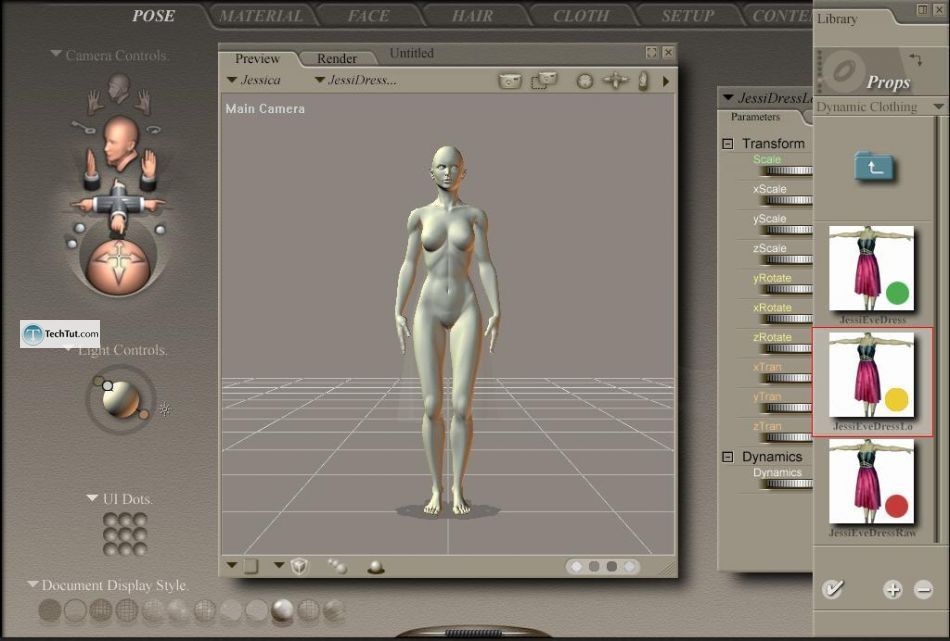The width and height of the screenshot is (950, 641).
Task: Click the area render icon
Action: click(543, 81)
